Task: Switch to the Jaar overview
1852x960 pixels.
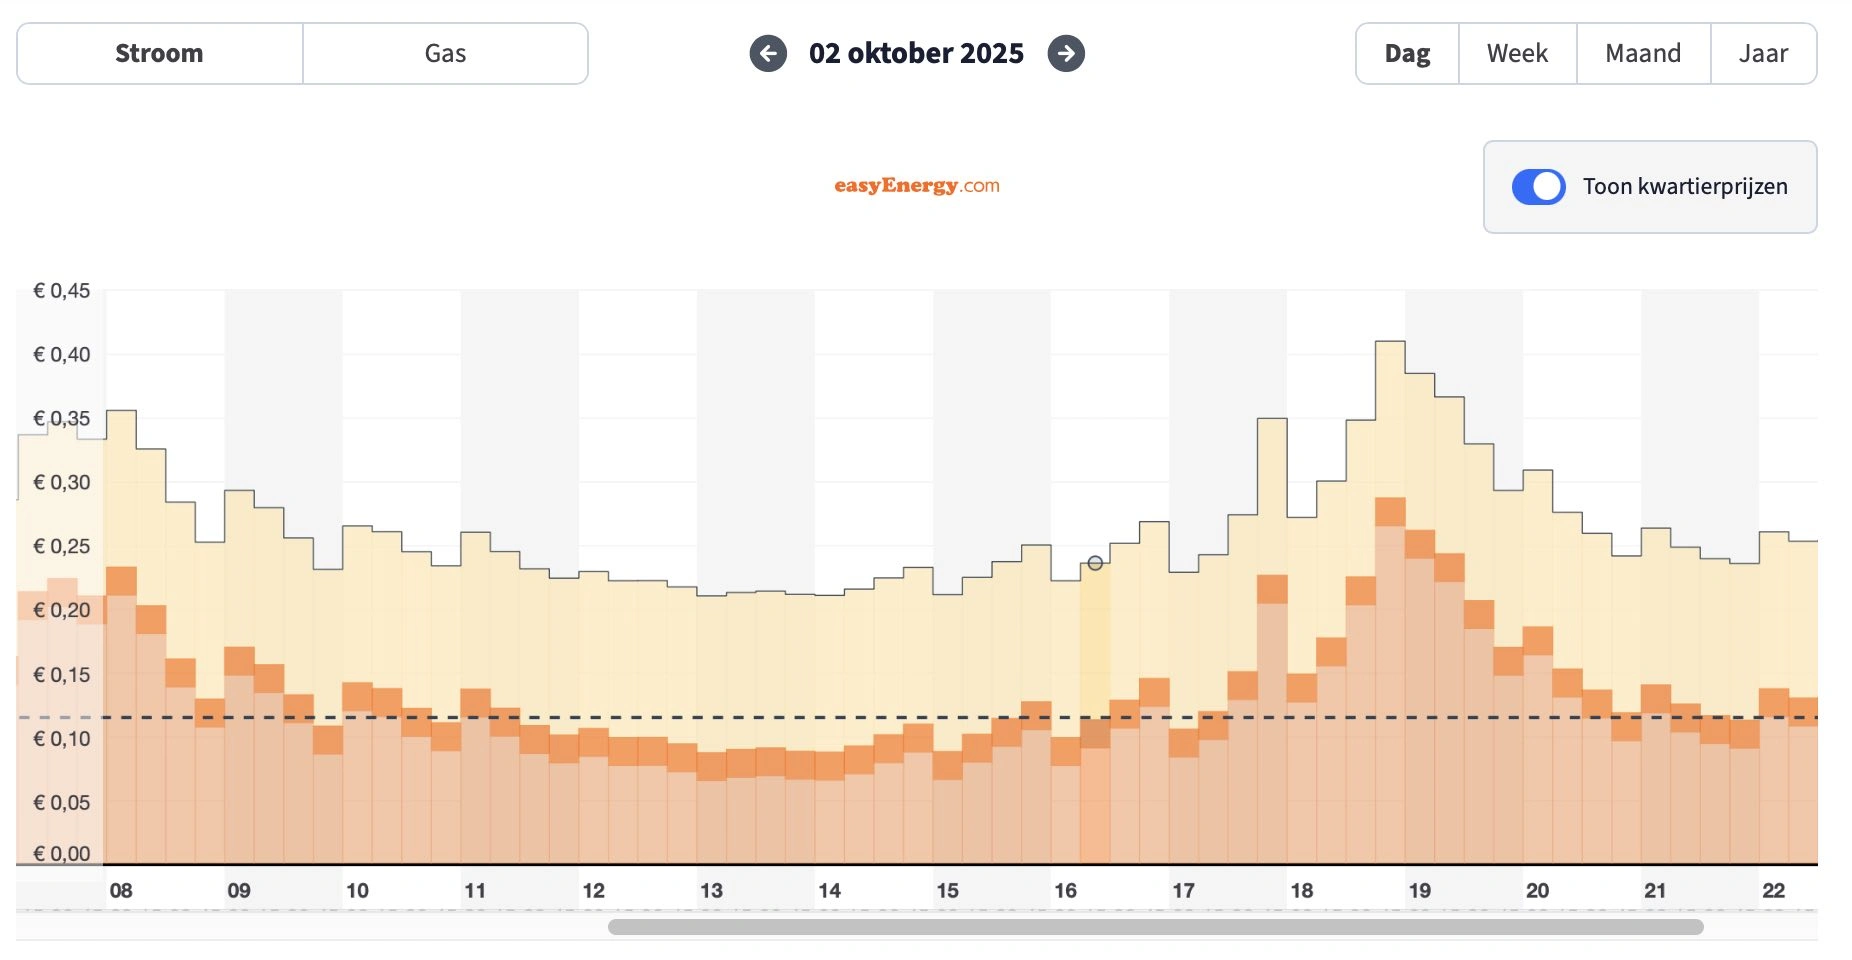Action: tap(1765, 53)
